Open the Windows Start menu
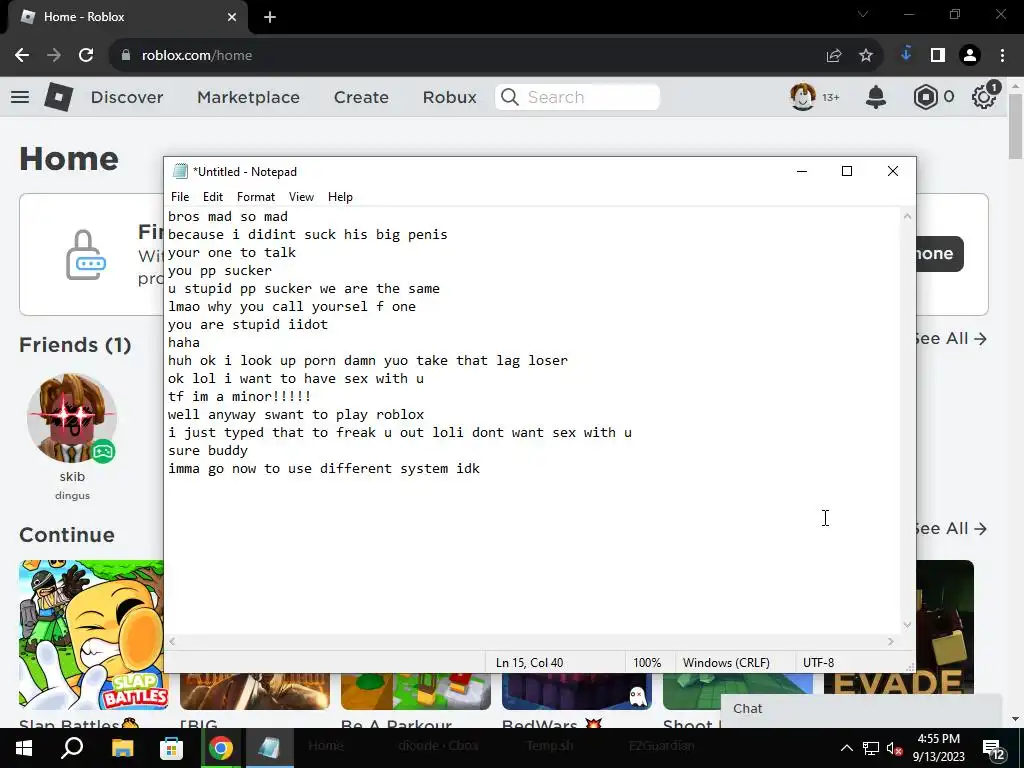The height and width of the screenshot is (768, 1024). click(x=24, y=748)
